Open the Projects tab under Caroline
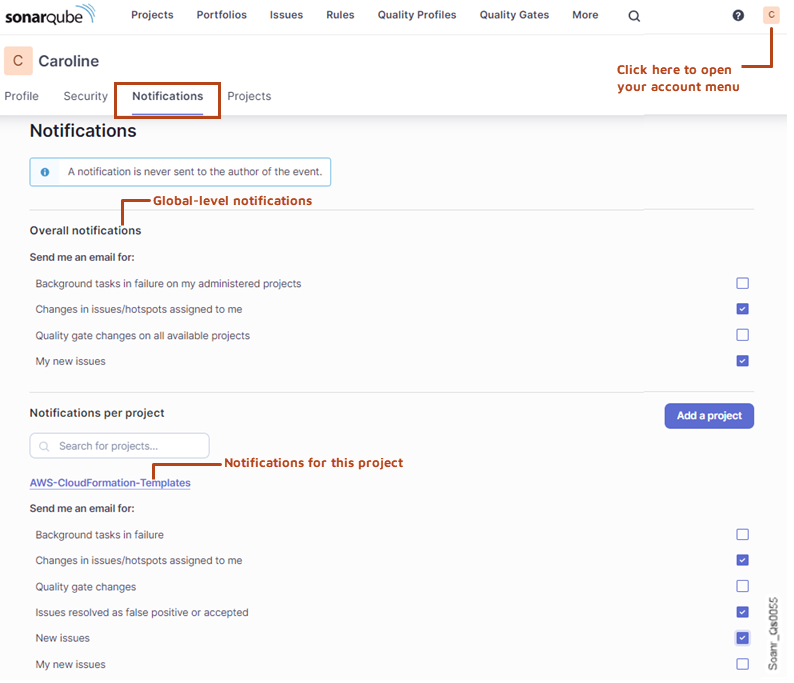The width and height of the screenshot is (794, 683). click(x=249, y=96)
